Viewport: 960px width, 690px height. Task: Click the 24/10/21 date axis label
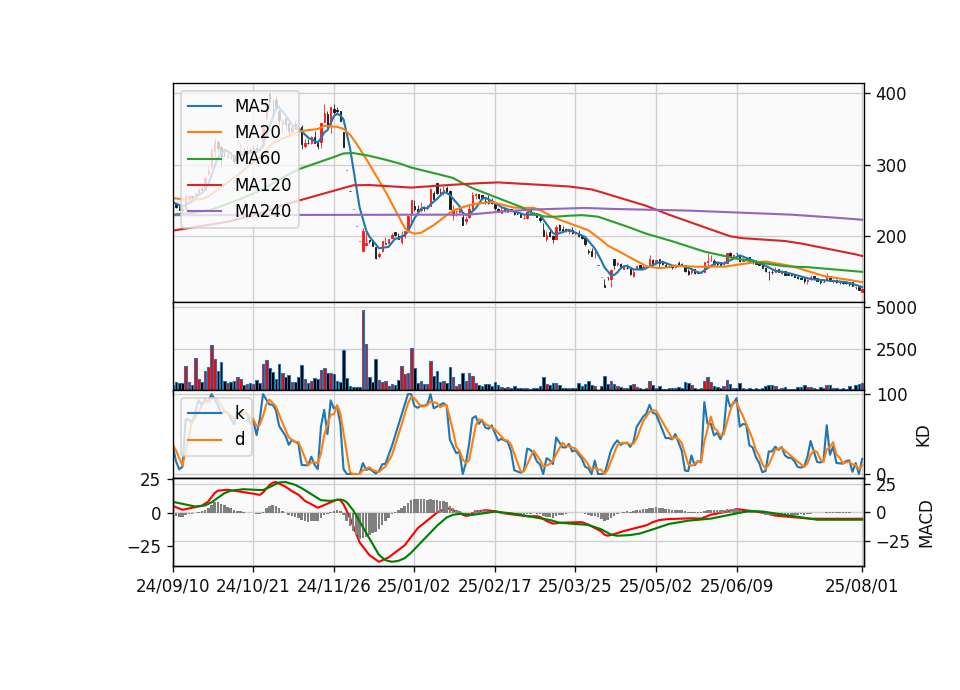click(x=253, y=586)
